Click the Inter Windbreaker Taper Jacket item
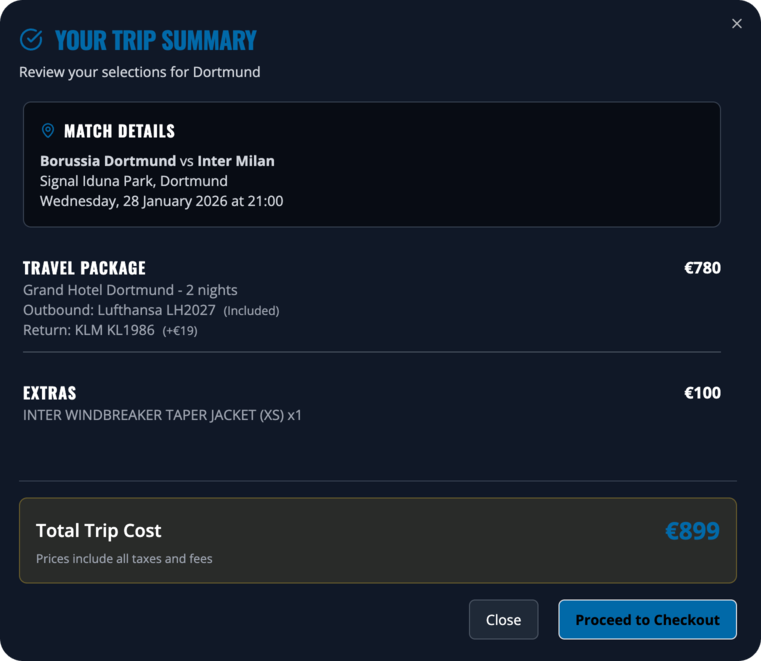Screen dimensions: 761x661 pos(162,415)
